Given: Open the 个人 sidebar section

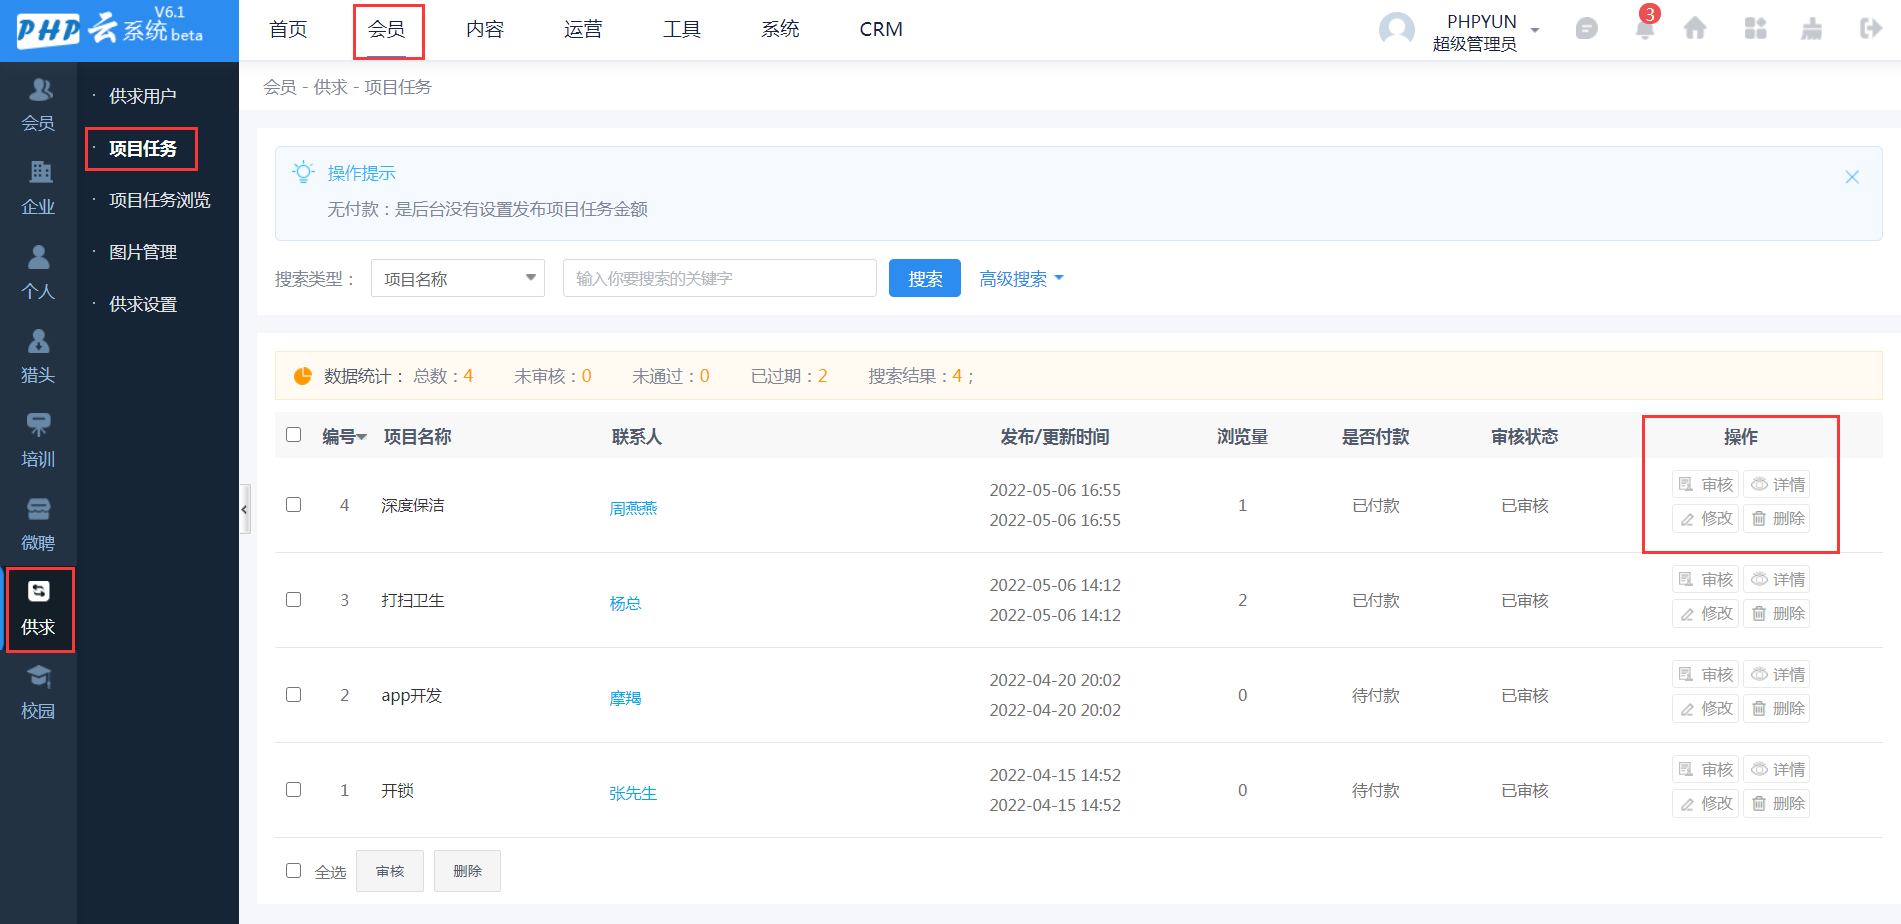Looking at the screenshot, I should [x=38, y=272].
